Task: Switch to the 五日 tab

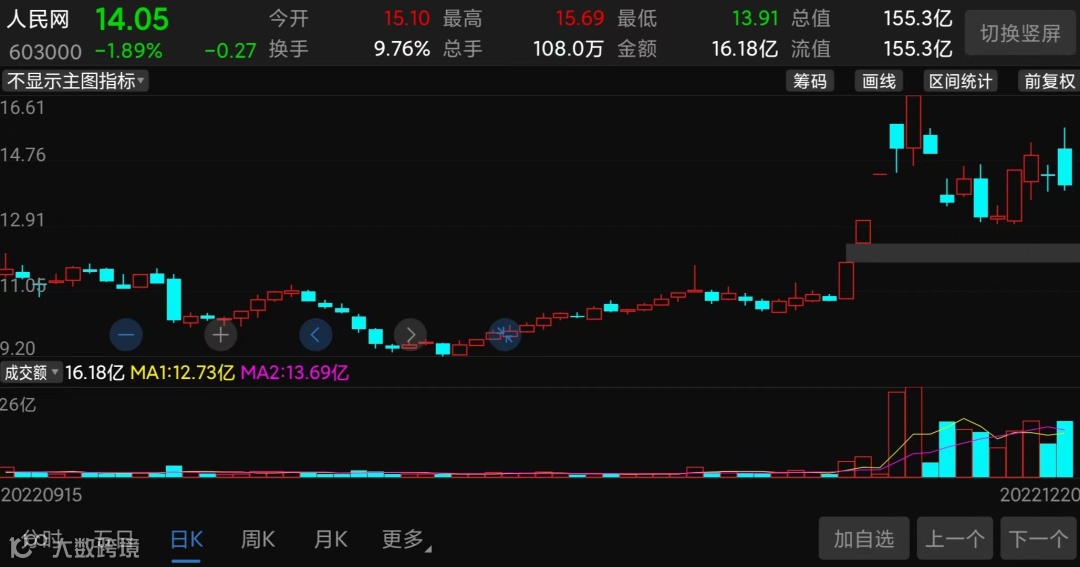Action: pos(113,539)
